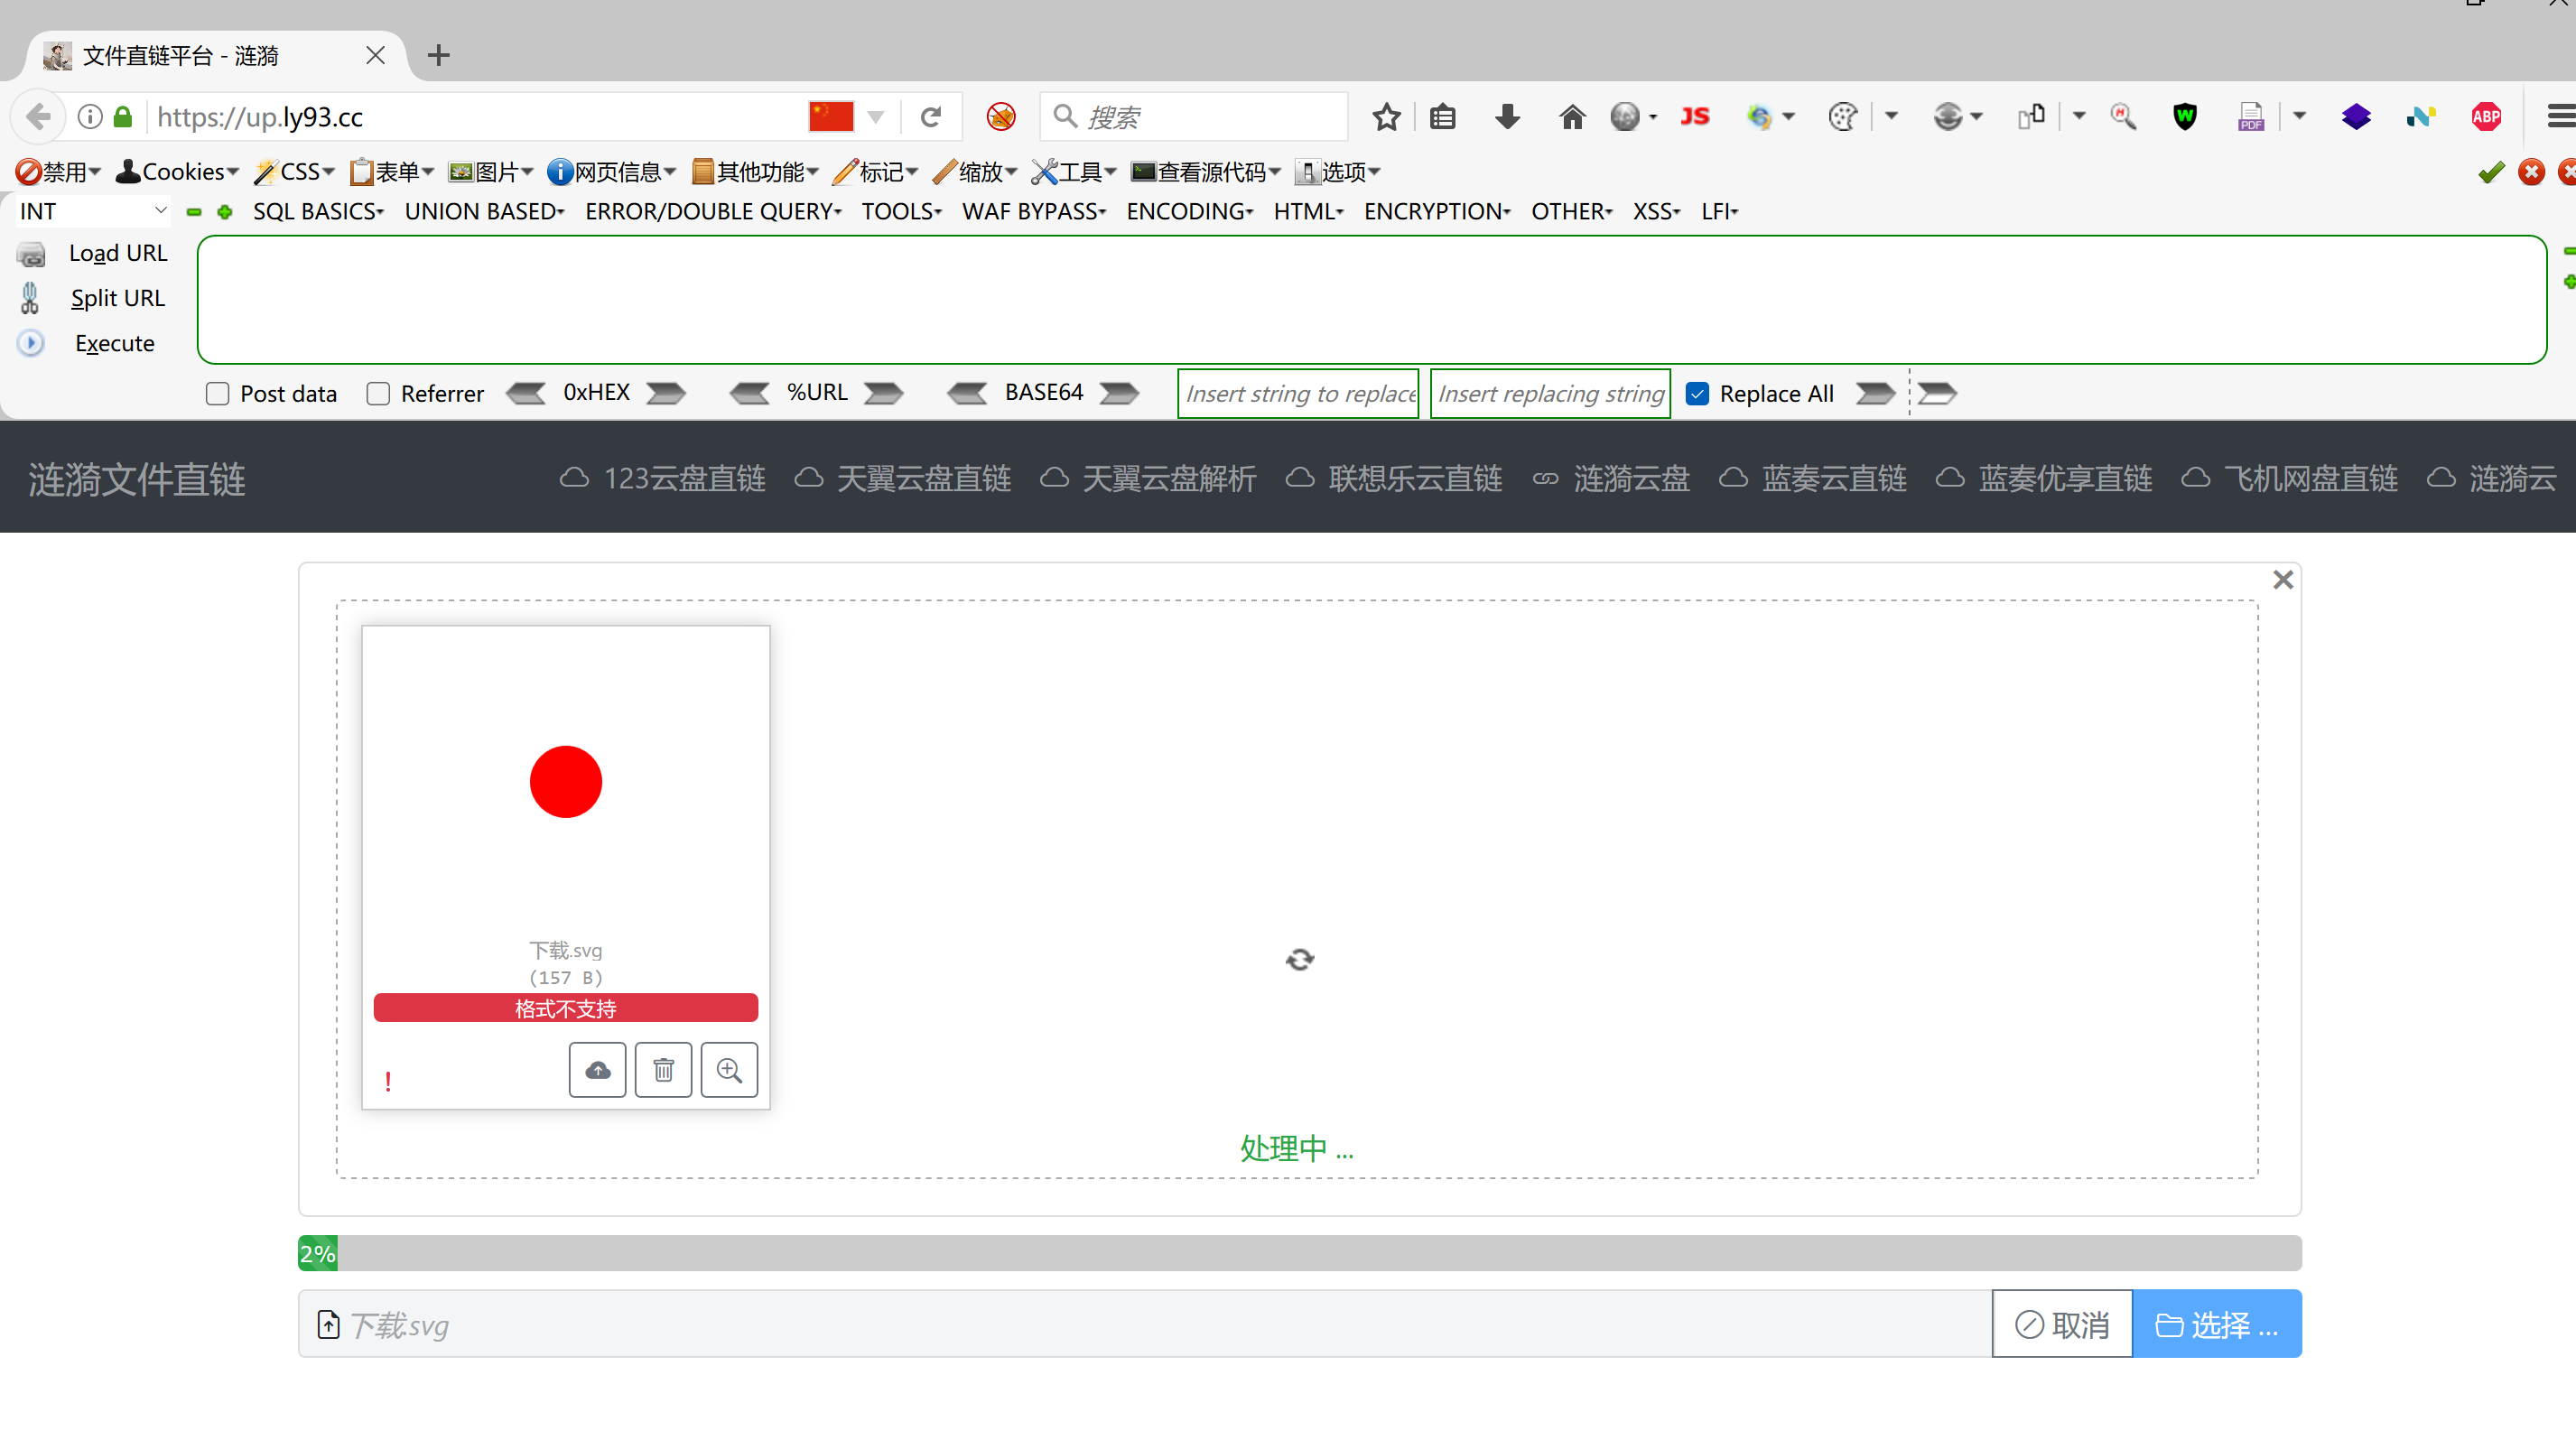The height and width of the screenshot is (1431, 2576).
Task: Click the zoom preview magnifier icon
Action: pyautogui.click(x=729, y=1070)
